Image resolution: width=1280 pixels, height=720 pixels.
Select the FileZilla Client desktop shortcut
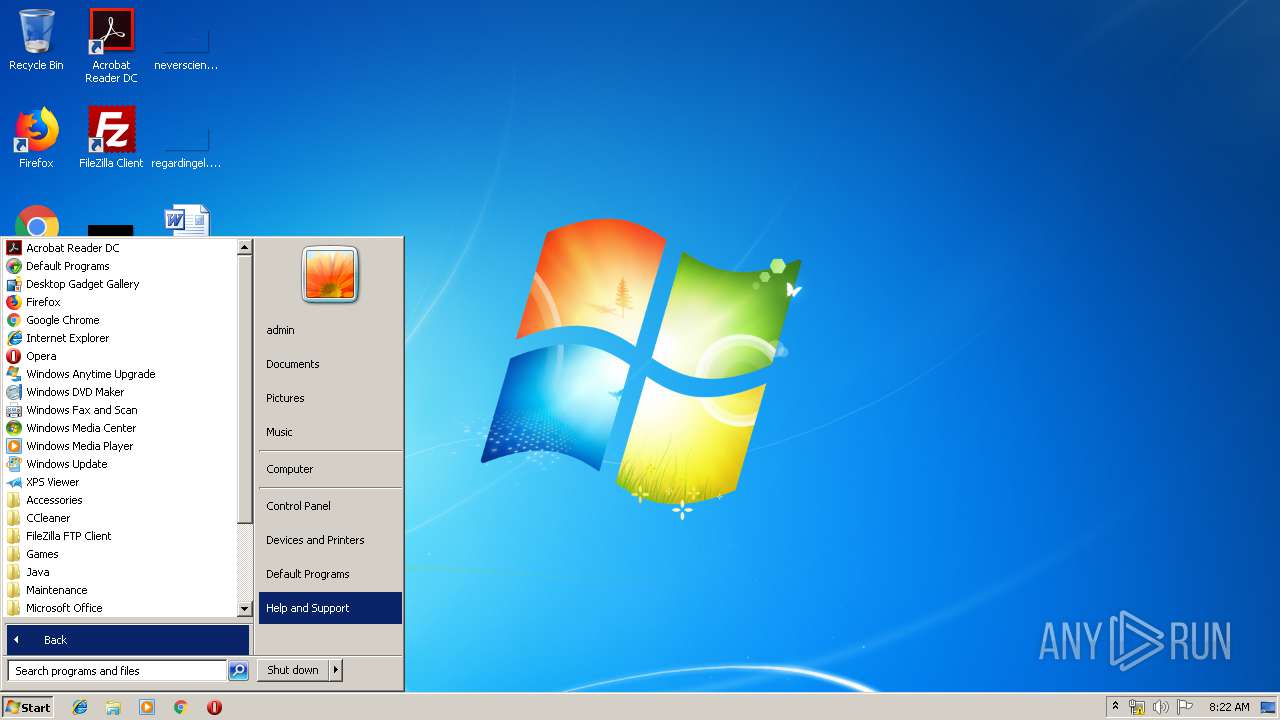[111, 137]
